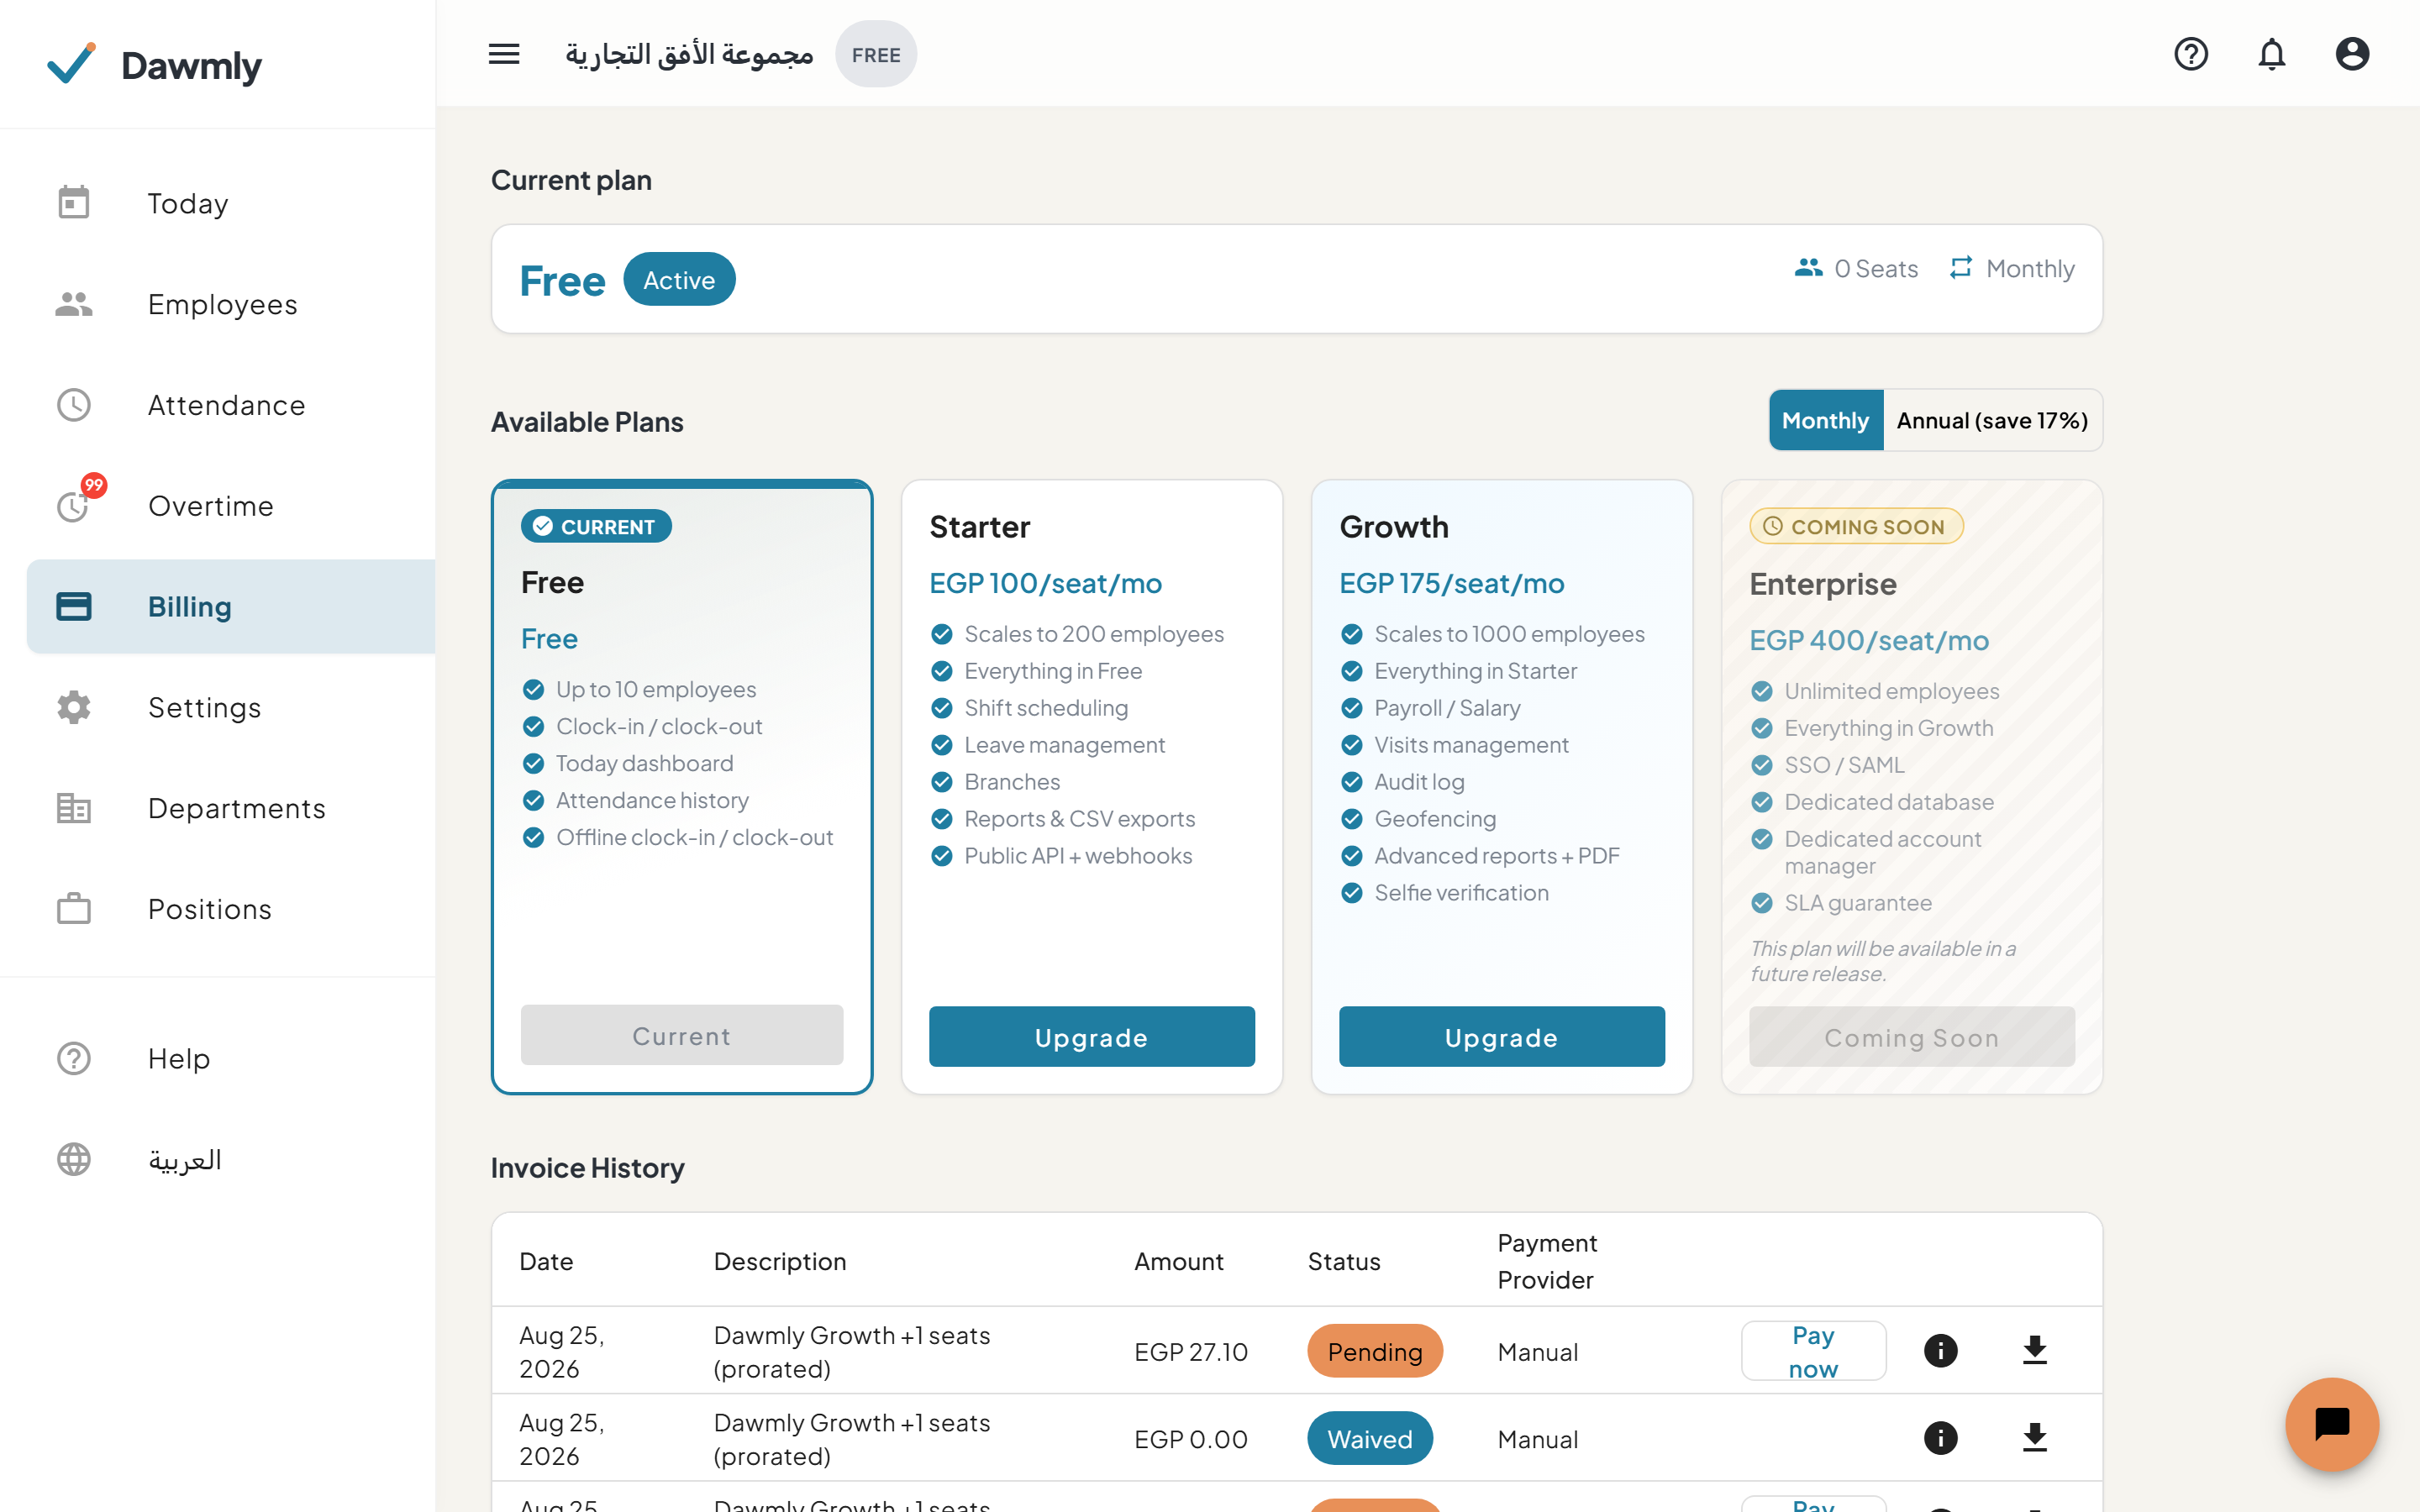Click the Positions briefcase icon in sidebar

(74, 909)
